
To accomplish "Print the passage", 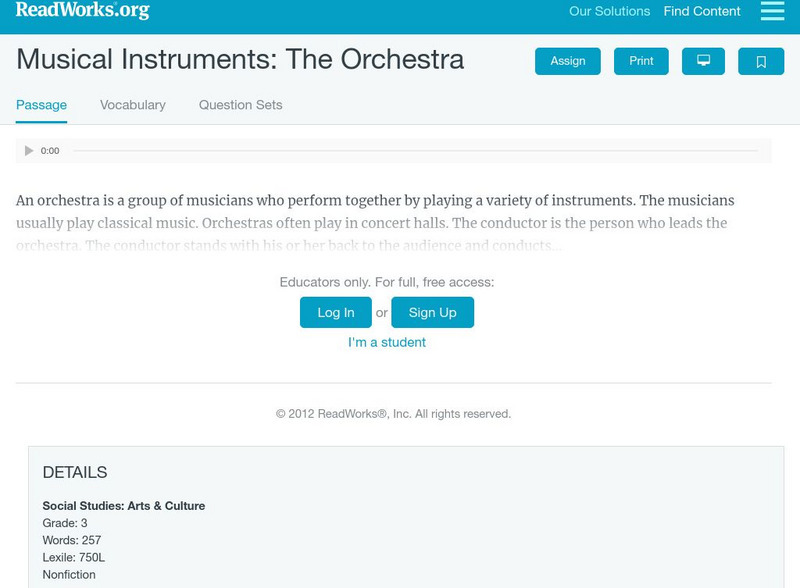I will 641,62.
